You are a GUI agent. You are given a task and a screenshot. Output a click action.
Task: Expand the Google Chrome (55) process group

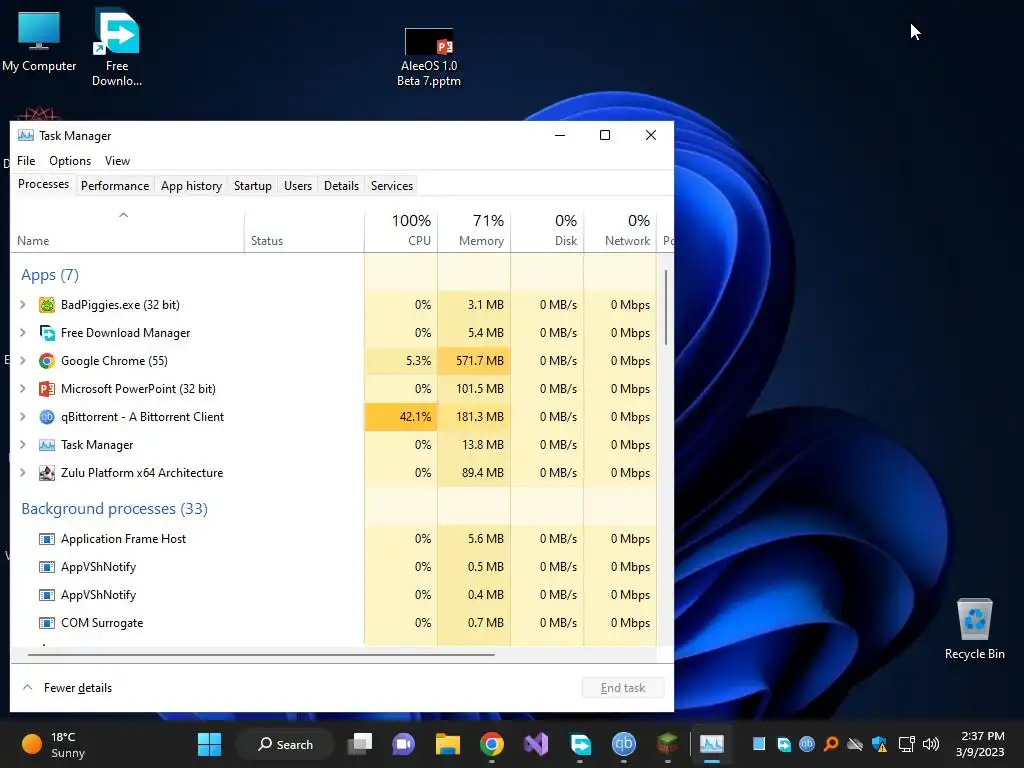pos(23,361)
